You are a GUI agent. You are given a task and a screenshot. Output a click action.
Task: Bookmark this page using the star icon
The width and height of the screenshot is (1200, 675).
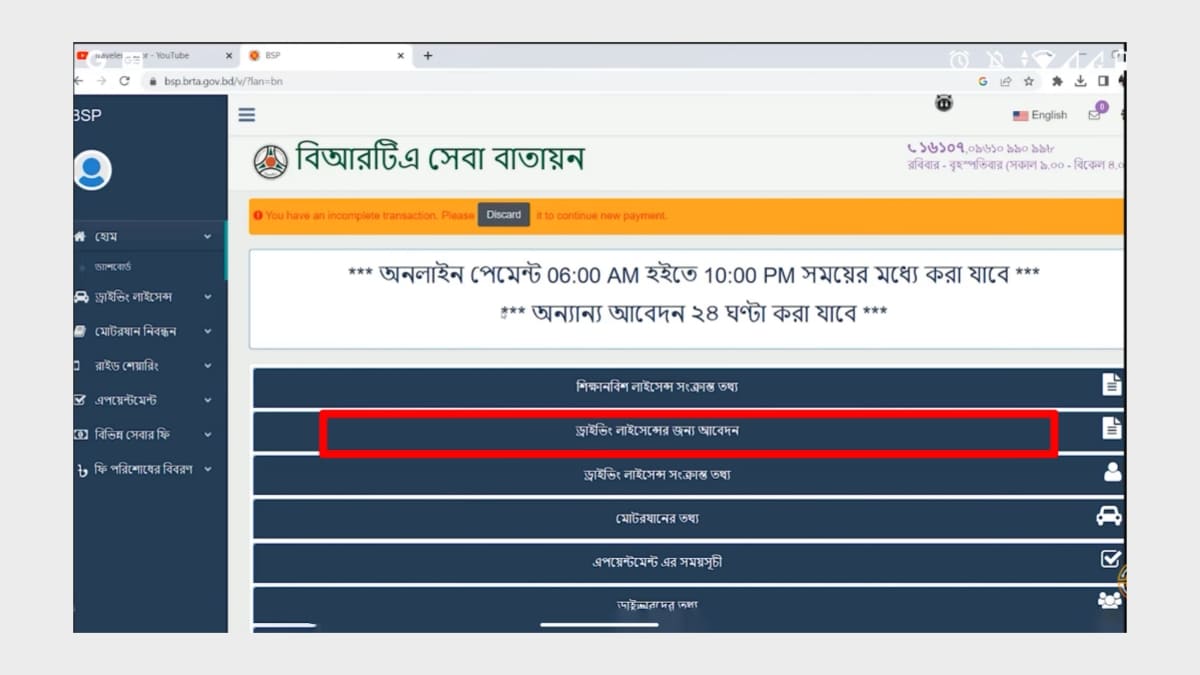pos(1028,81)
